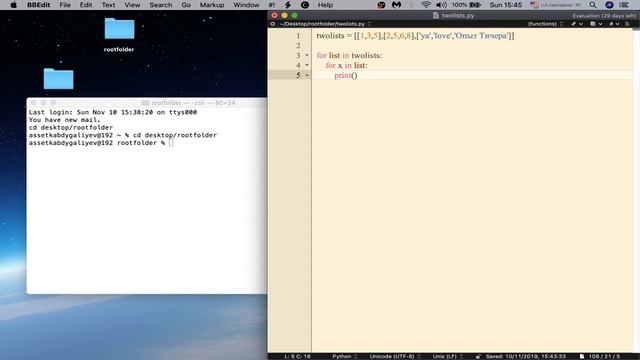Select the unlabeled blue folder on the desktop
This screenshot has width=640, height=360.
coord(58,78)
